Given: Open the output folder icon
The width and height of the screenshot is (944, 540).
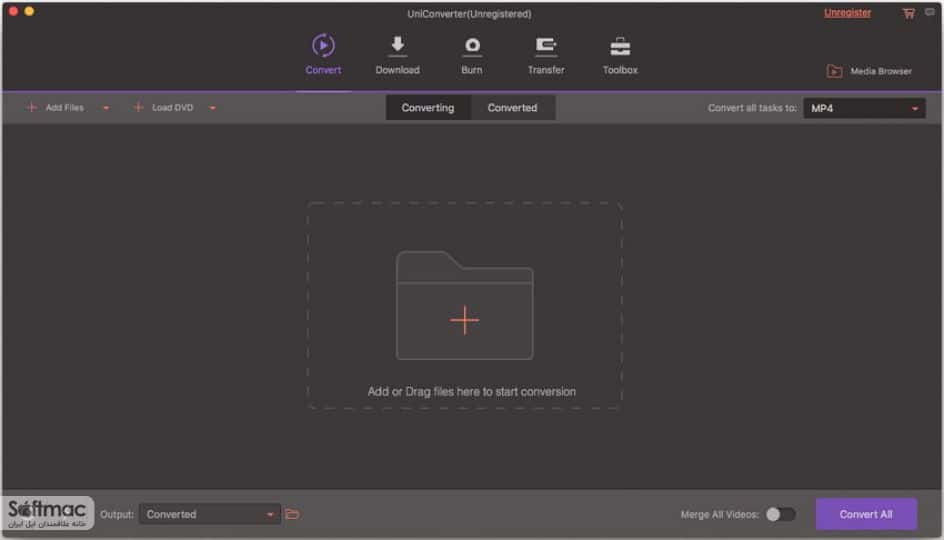Looking at the screenshot, I should pyautogui.click(x=293, y=514).
